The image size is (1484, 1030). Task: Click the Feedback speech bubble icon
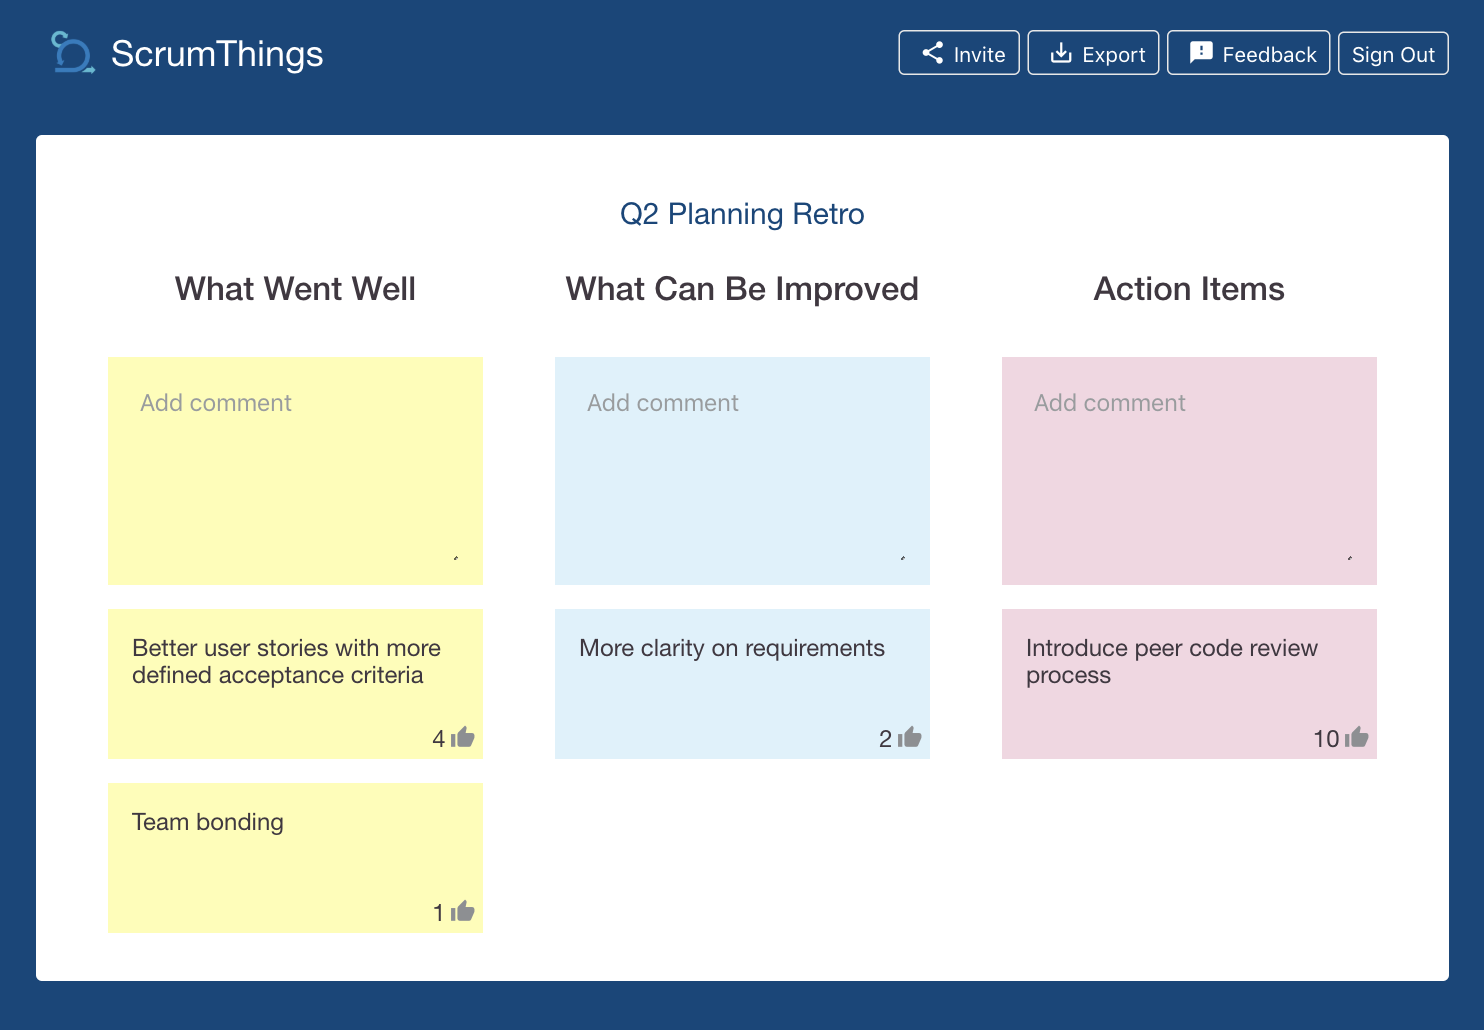(x=1201, y=53)
